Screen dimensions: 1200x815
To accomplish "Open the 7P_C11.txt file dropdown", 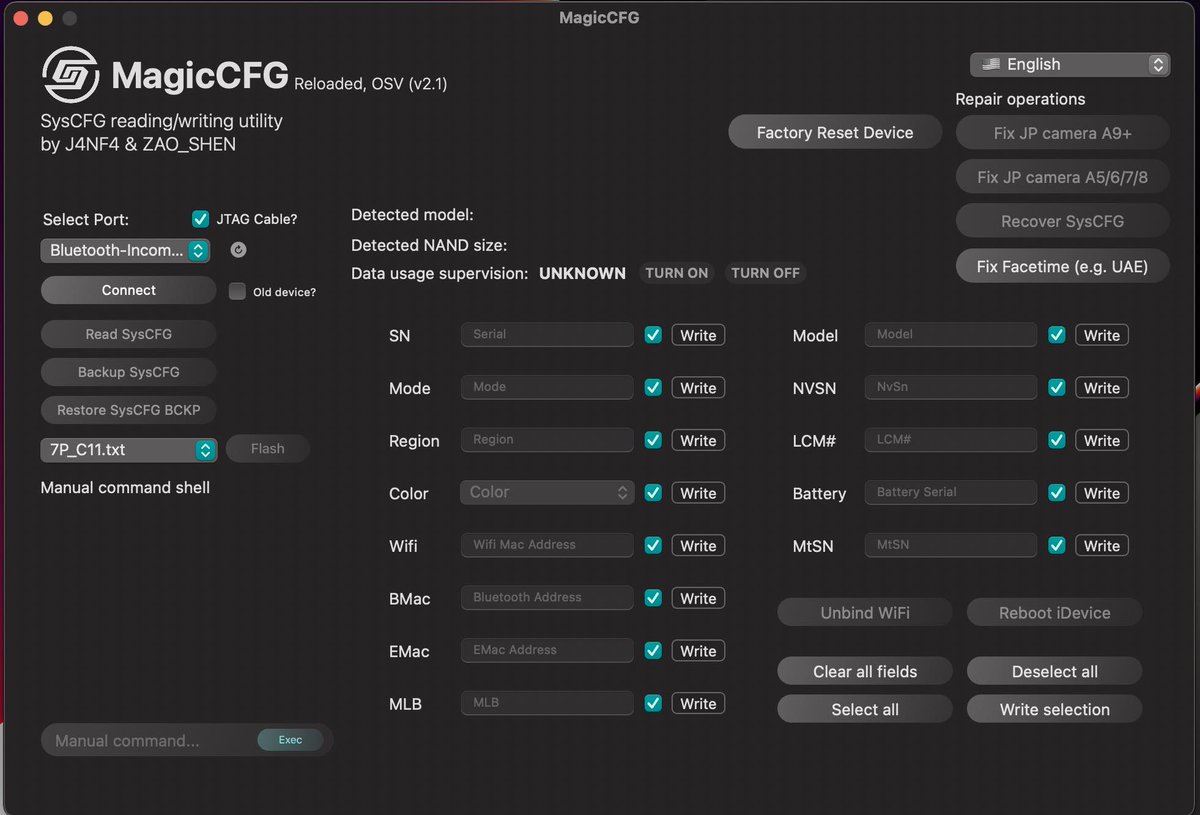I will (x=129, y=450).
